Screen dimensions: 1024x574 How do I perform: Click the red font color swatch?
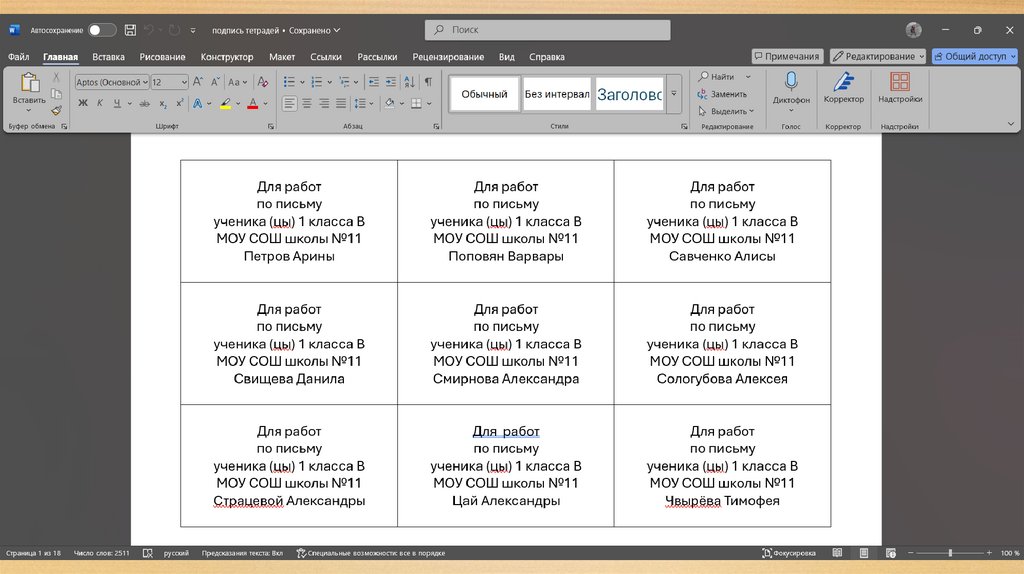point(252,103)
